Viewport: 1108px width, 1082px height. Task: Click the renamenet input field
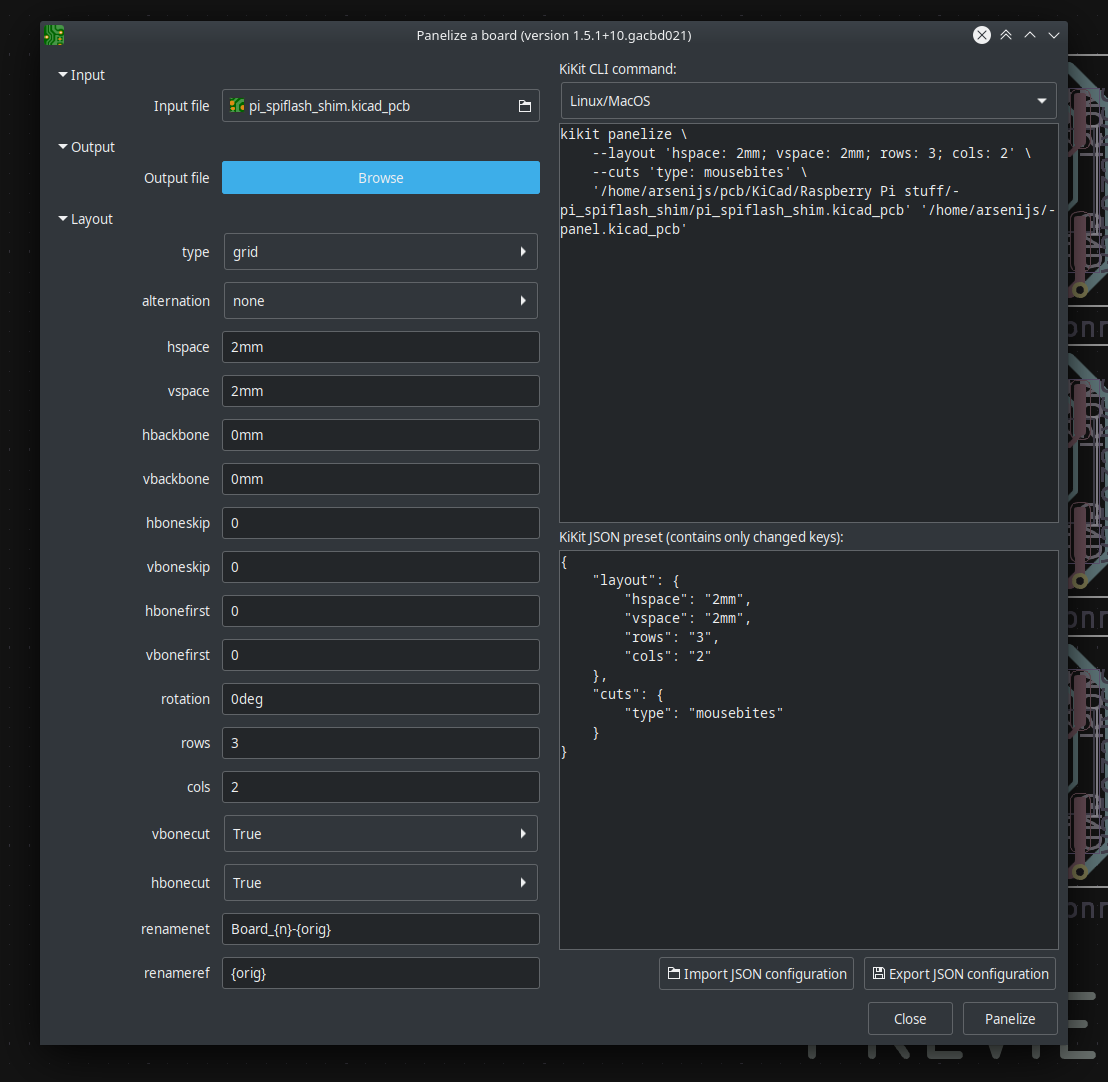tap(380, 929)
